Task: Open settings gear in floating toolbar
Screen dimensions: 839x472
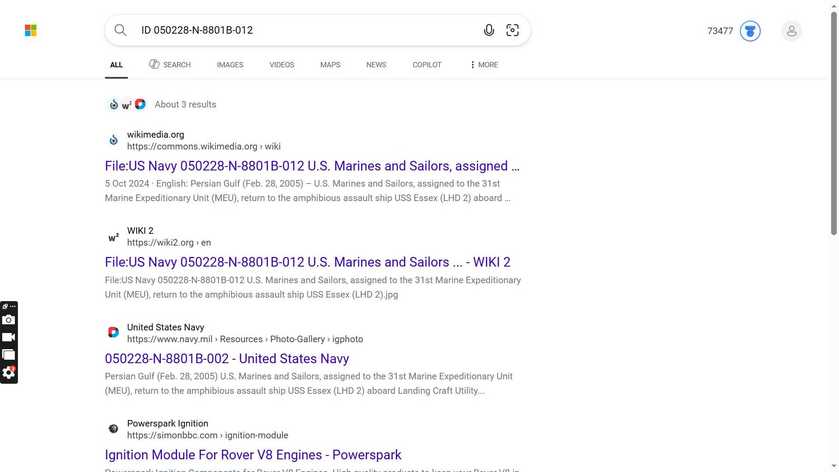Action: [9, 372]
